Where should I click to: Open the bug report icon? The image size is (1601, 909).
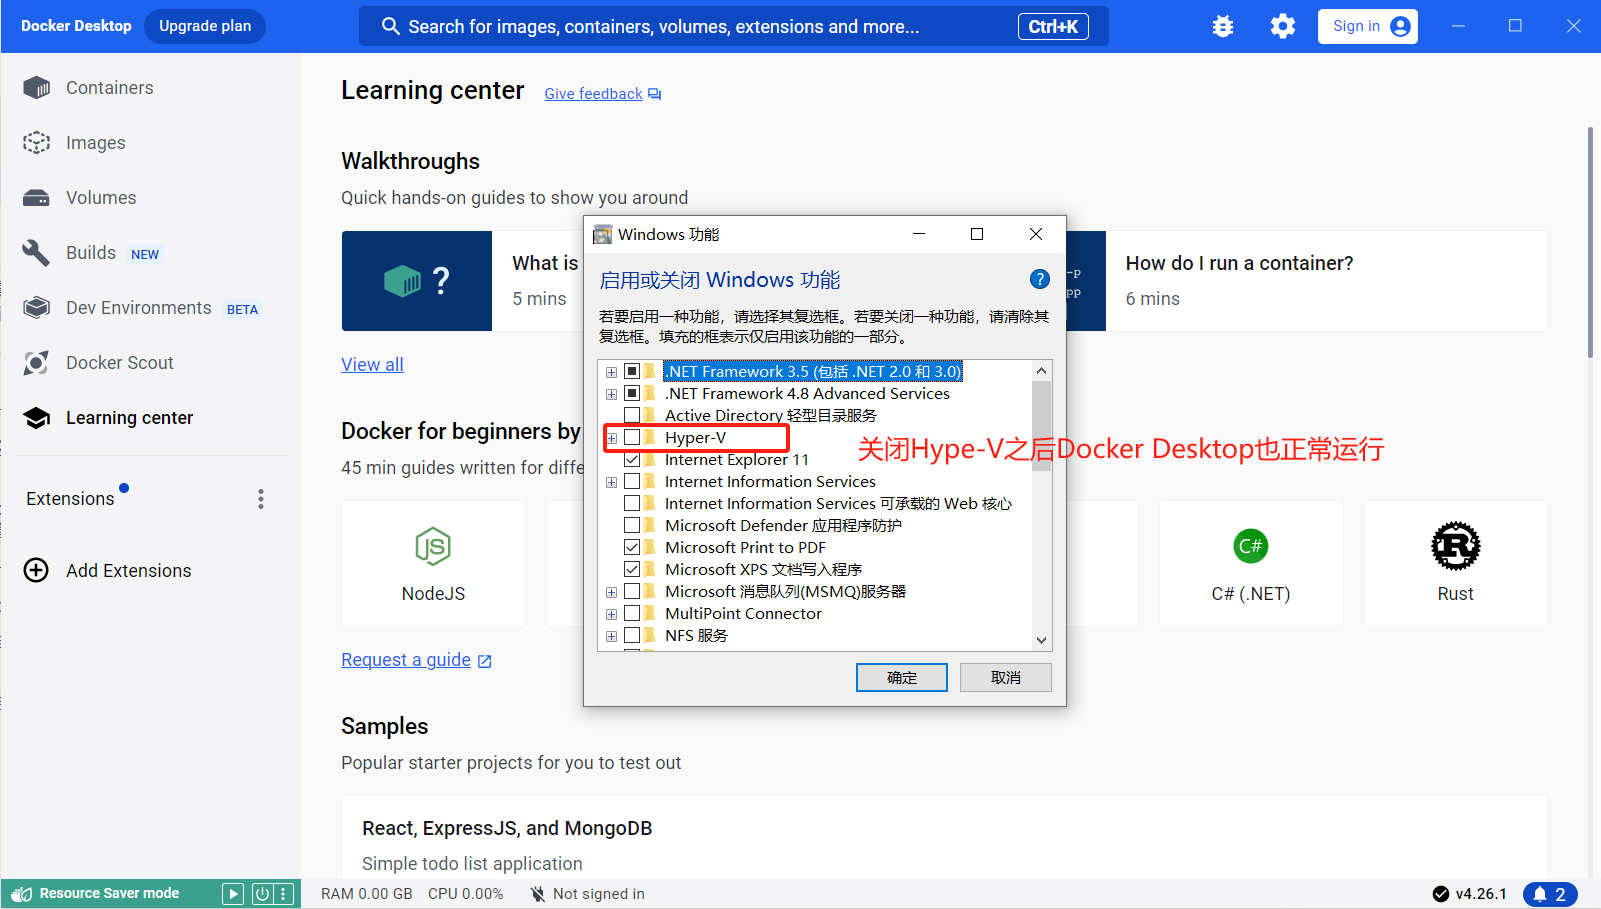pyautogui.click(x=1222, y=26)
